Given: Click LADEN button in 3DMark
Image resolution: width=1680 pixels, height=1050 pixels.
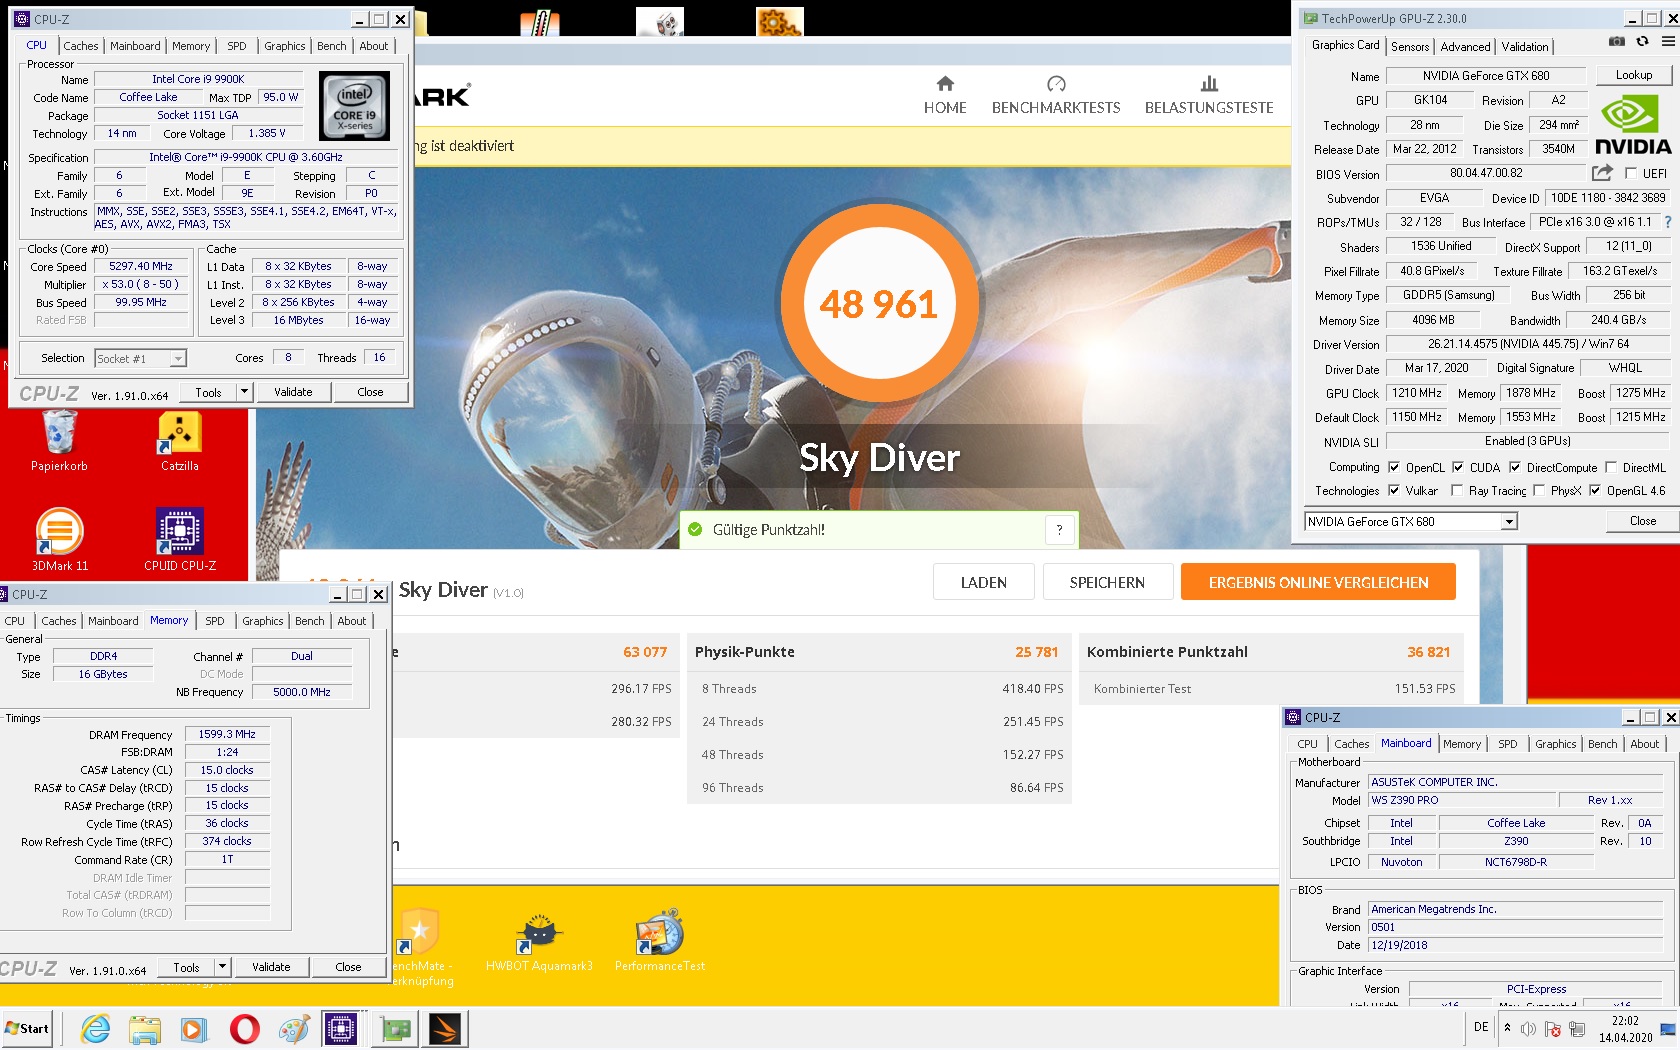Looking at the screenshot, I should click(x=984, y=582).
